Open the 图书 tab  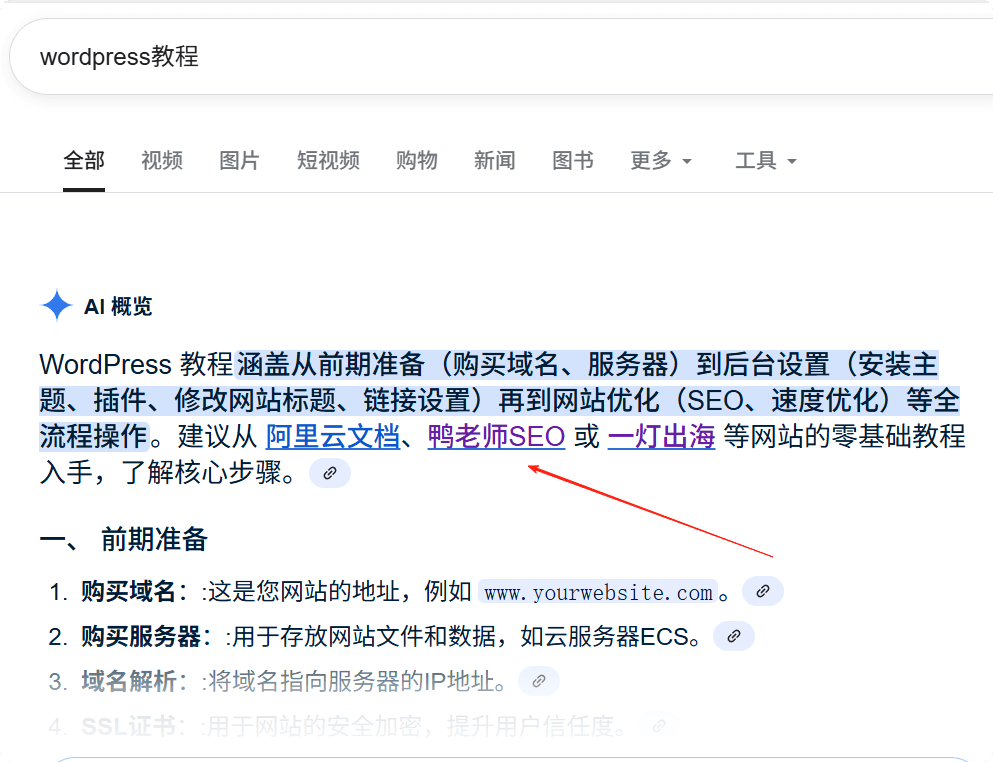coord(572,161)
